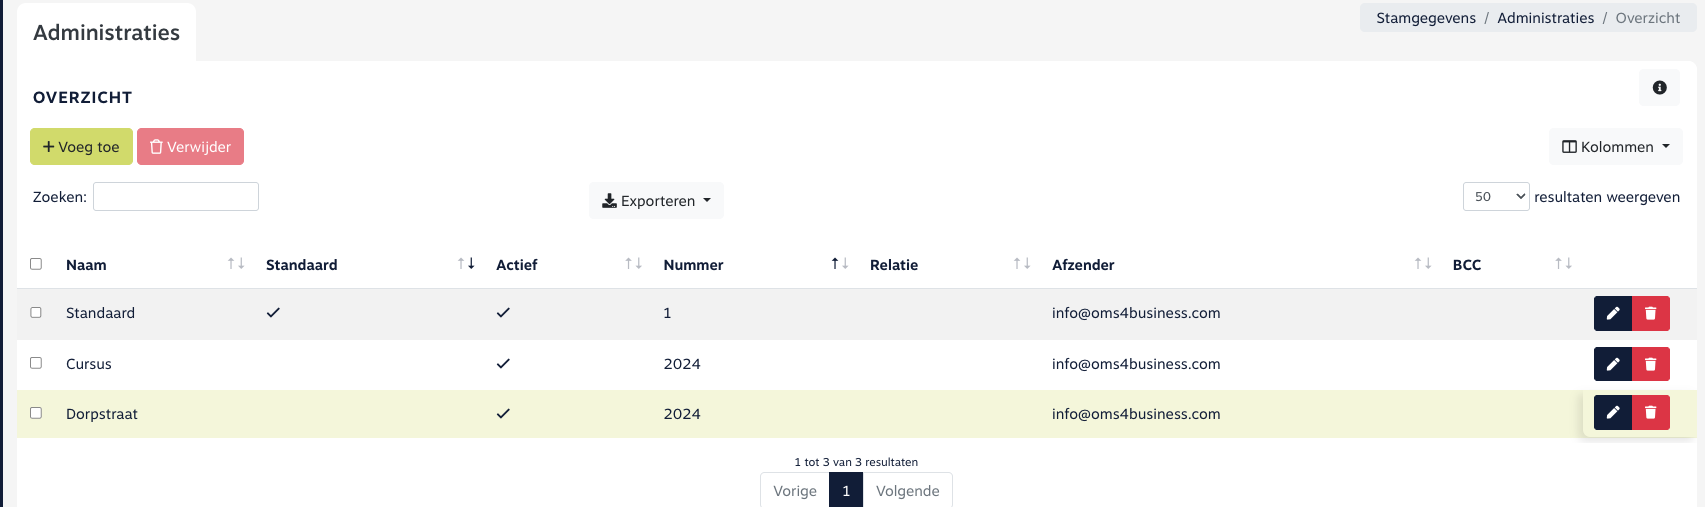Tick the select-all checkbox in header

[36, 264]
